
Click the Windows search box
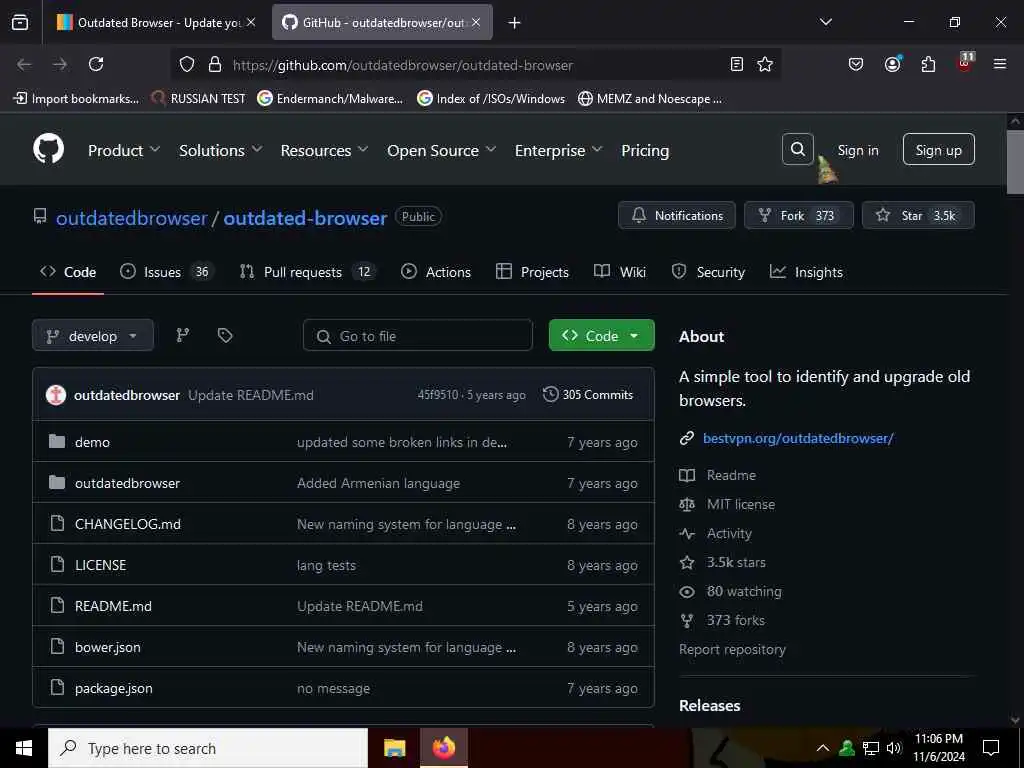tap(208, 748)
